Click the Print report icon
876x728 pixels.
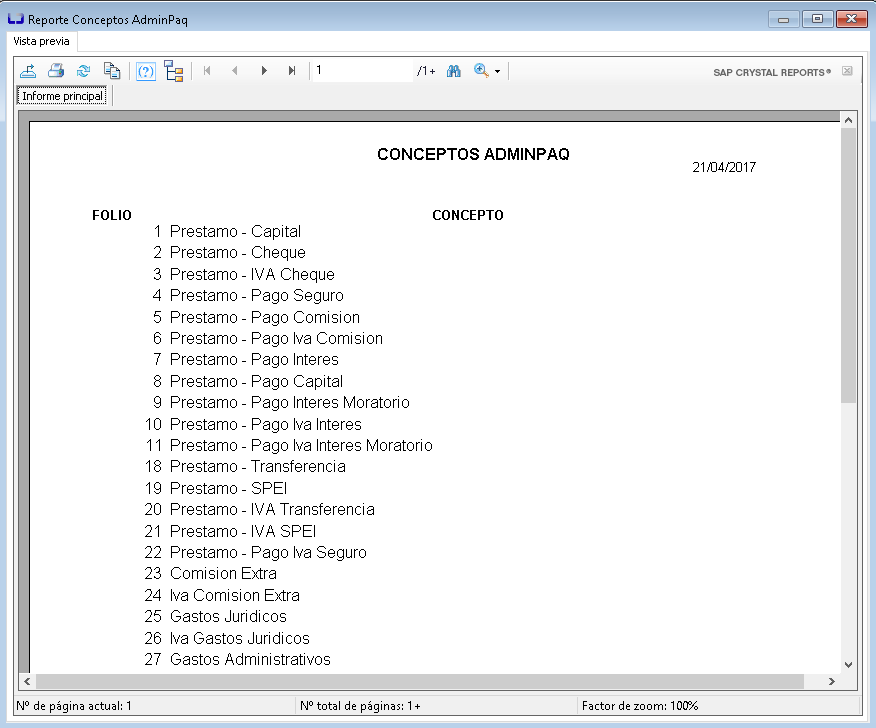coord(56,71)
